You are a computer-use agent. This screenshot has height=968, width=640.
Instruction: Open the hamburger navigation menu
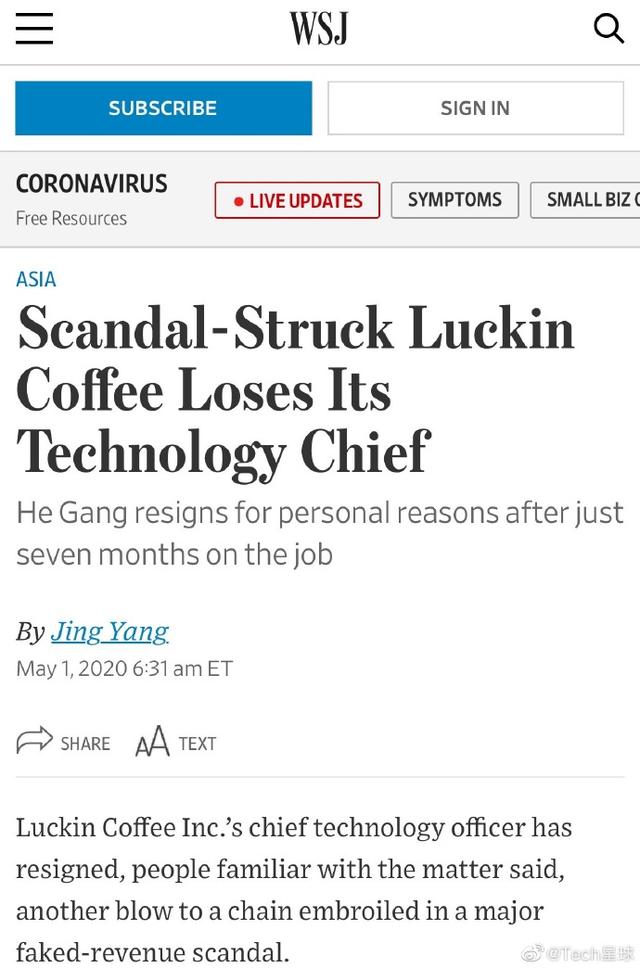point(34,28)
